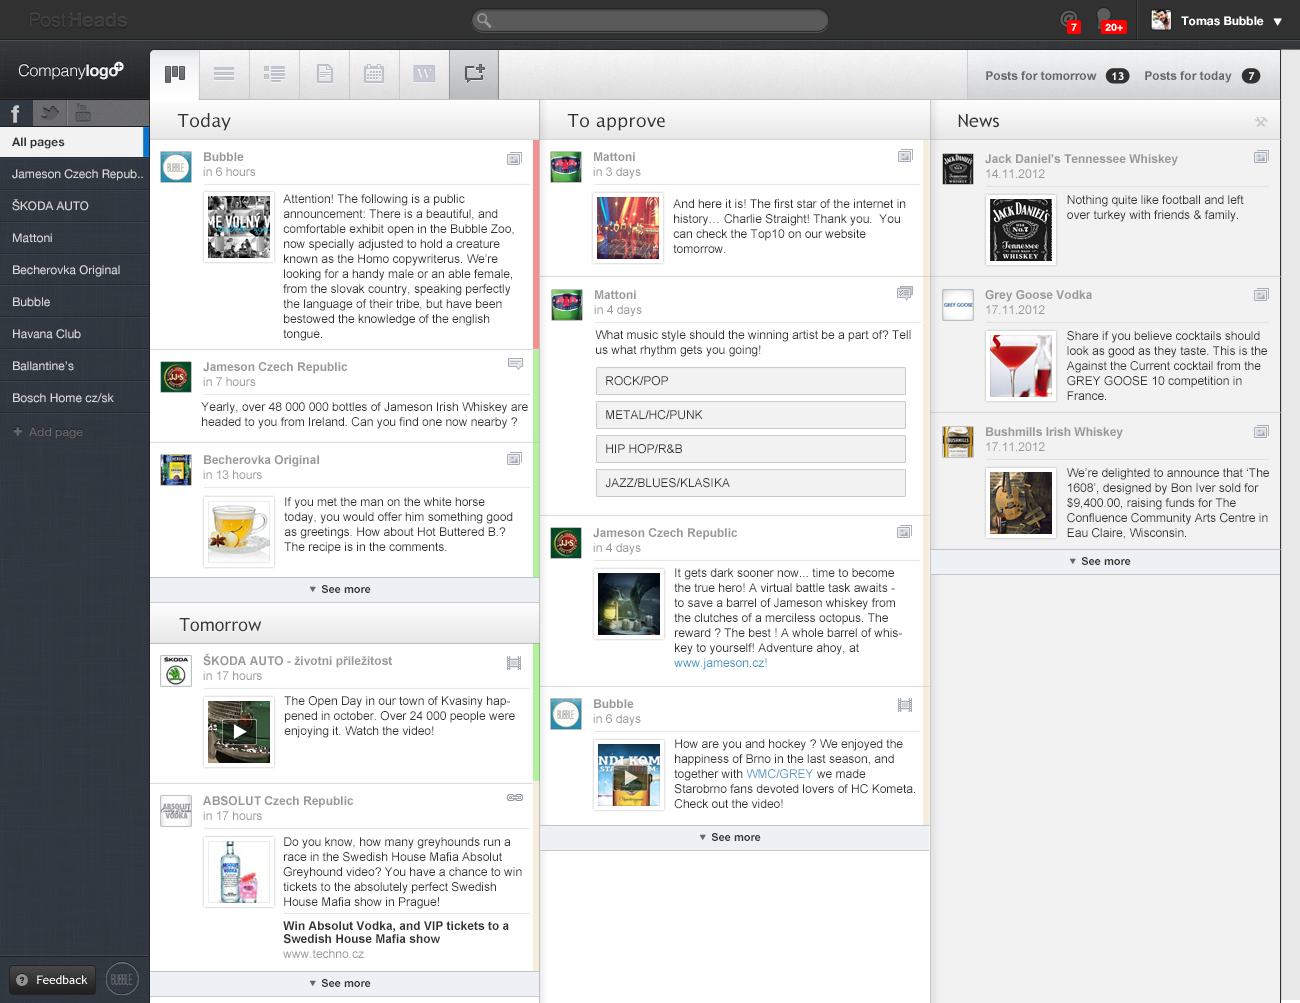Open WMC/GREY link in Bubble post

pyautogui.click(x=779, y=774)
